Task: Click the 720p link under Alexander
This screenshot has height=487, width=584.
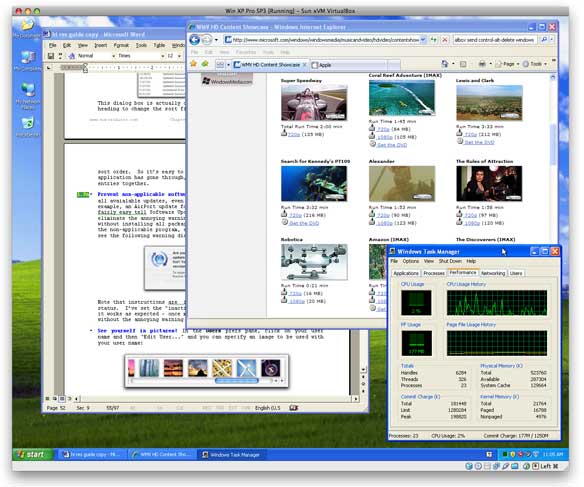Action: coord(383,215)
